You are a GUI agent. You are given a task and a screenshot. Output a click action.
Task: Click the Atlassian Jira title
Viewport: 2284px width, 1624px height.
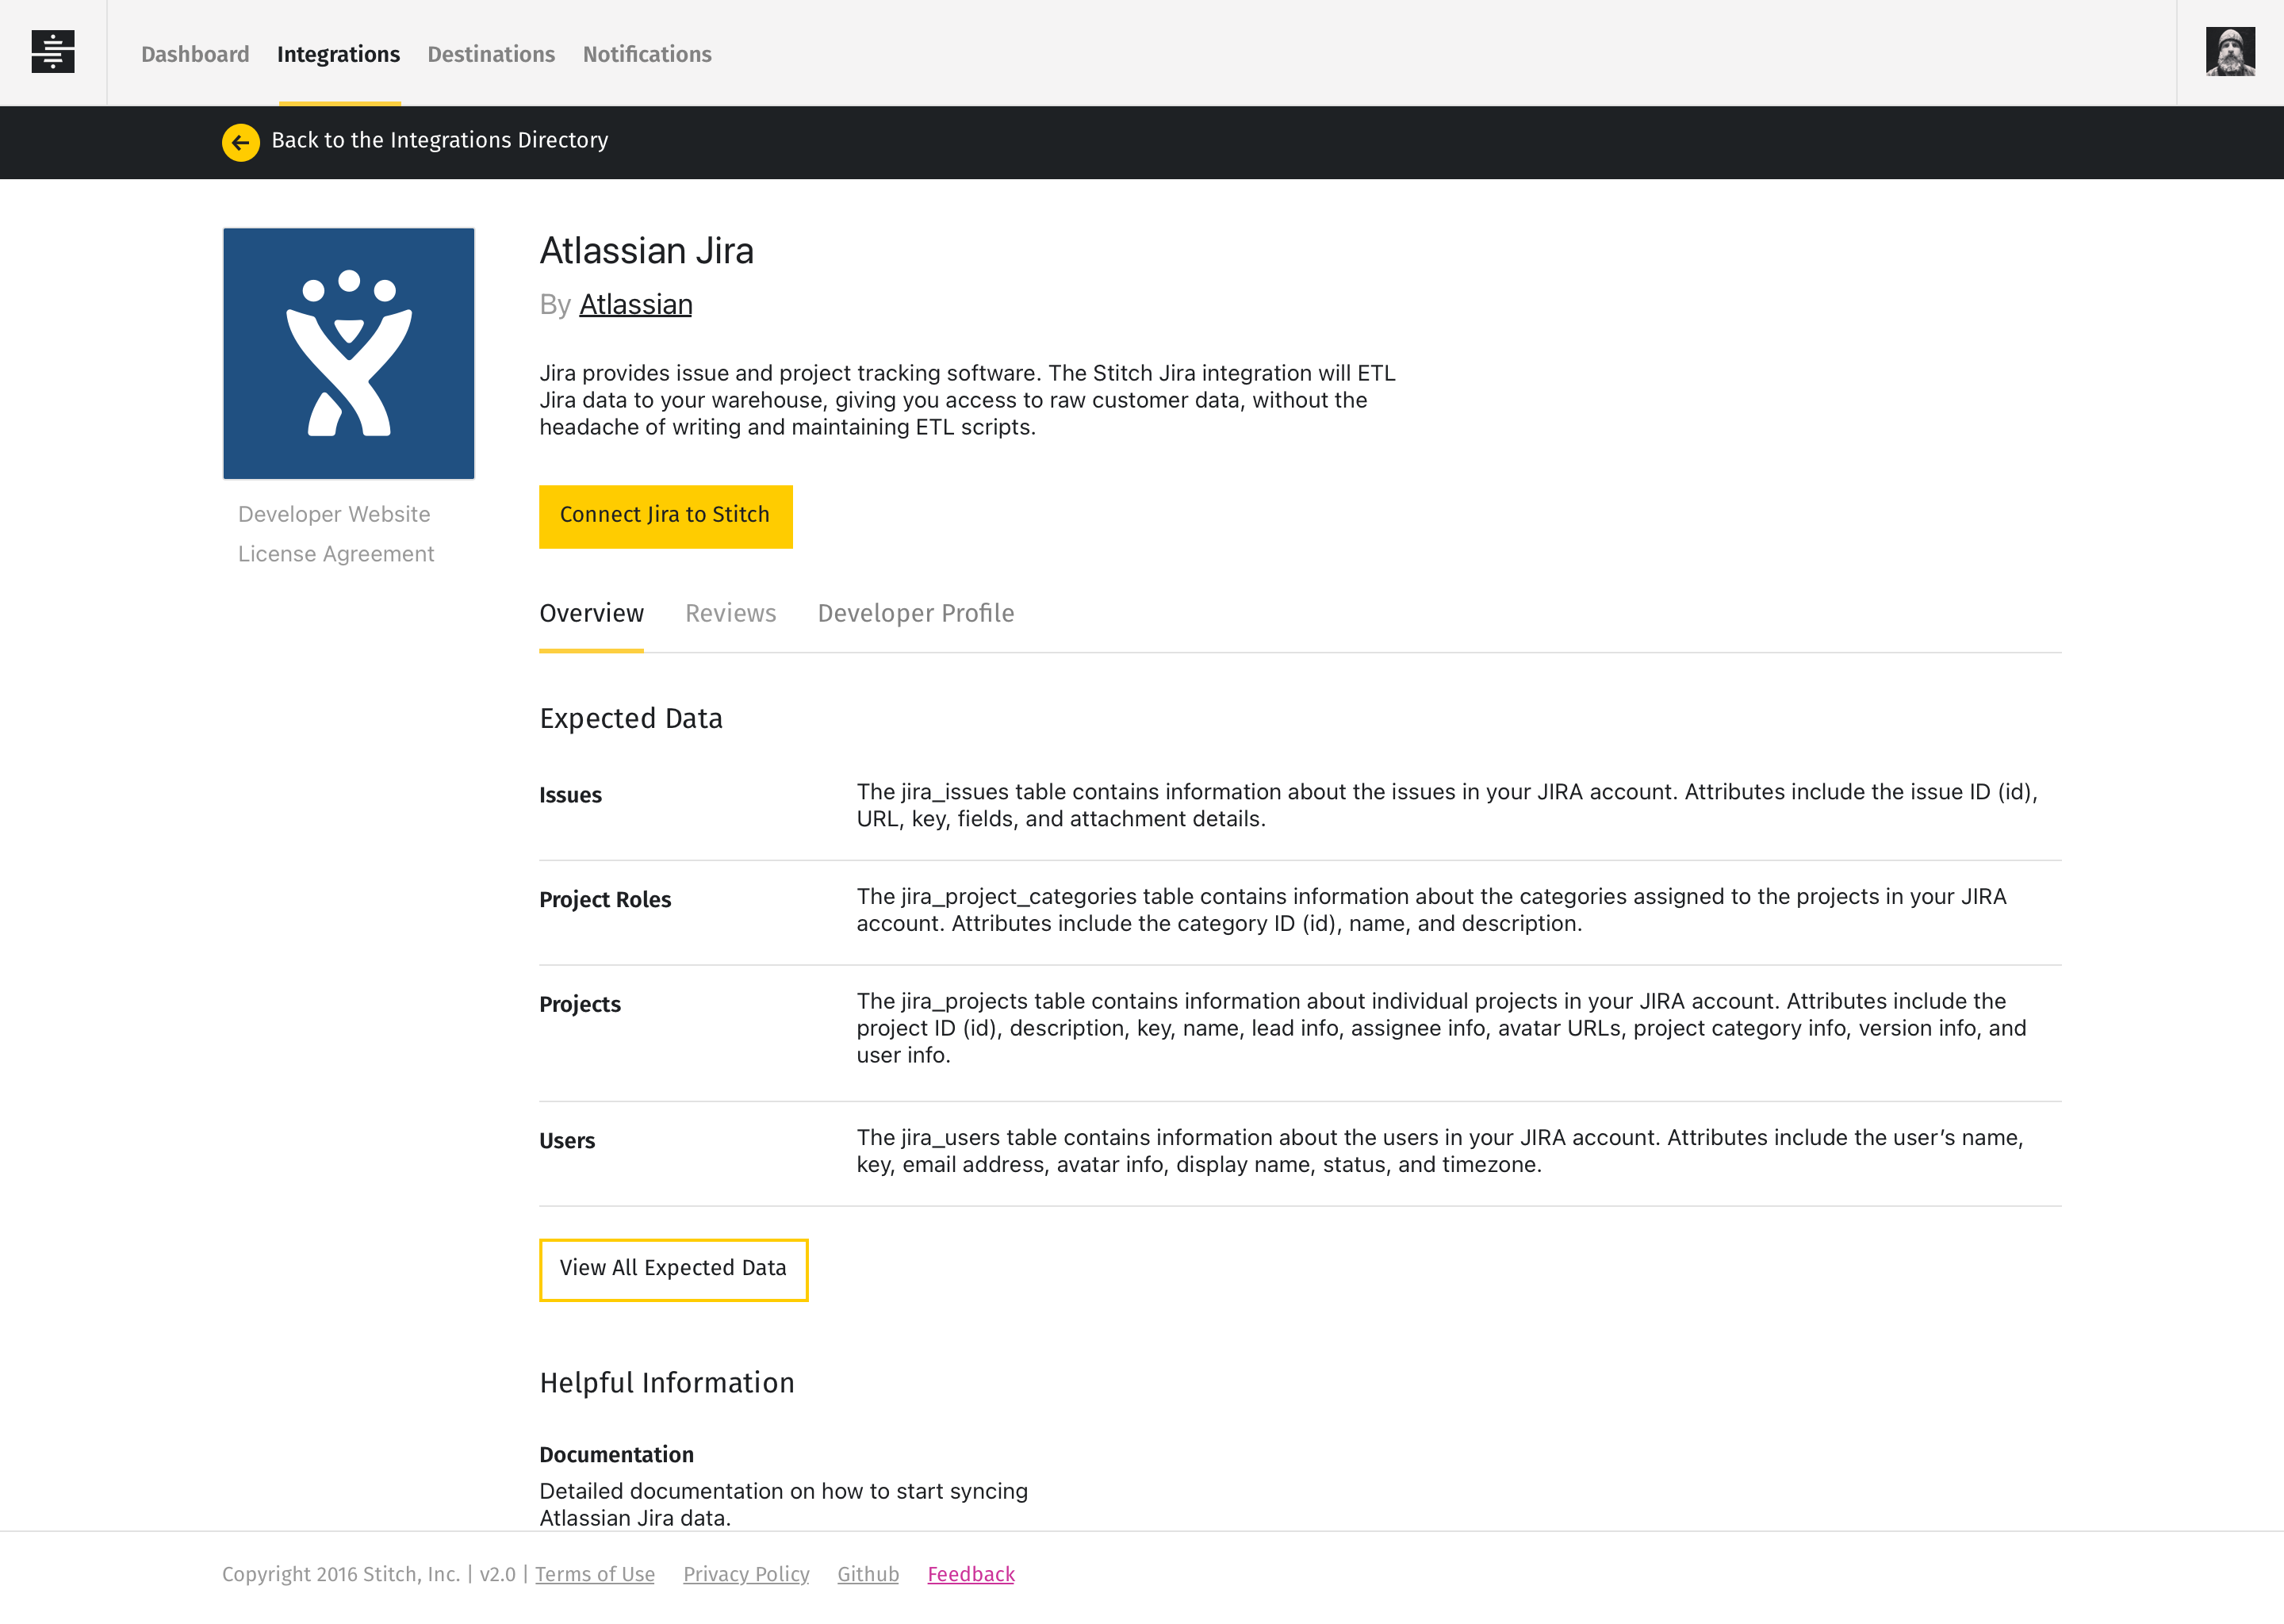pos(647,250)
